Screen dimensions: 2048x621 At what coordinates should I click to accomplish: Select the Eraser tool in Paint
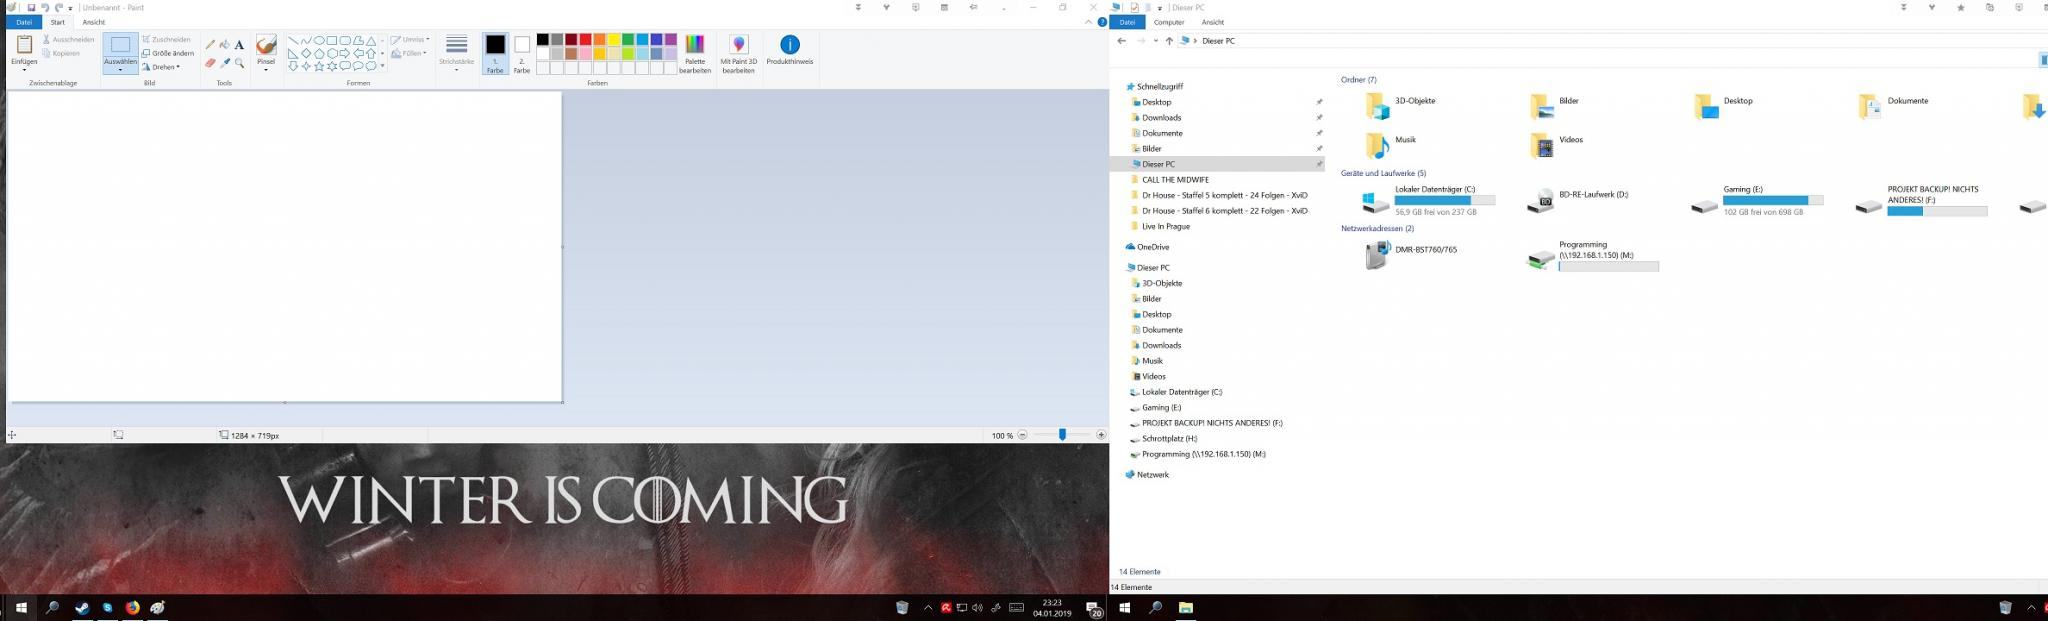210,63
